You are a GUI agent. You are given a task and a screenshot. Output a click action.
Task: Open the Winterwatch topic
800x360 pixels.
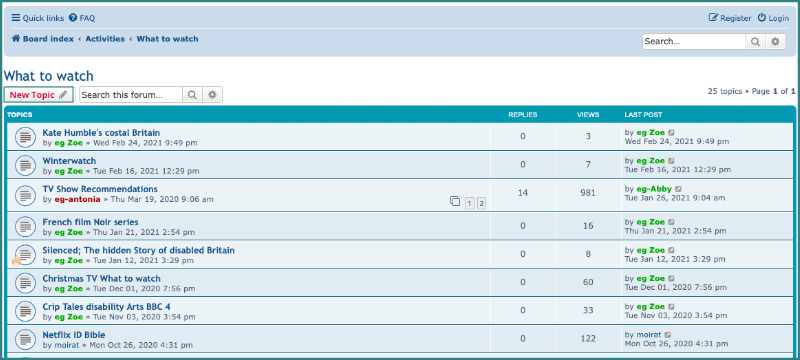pos(69,161)
